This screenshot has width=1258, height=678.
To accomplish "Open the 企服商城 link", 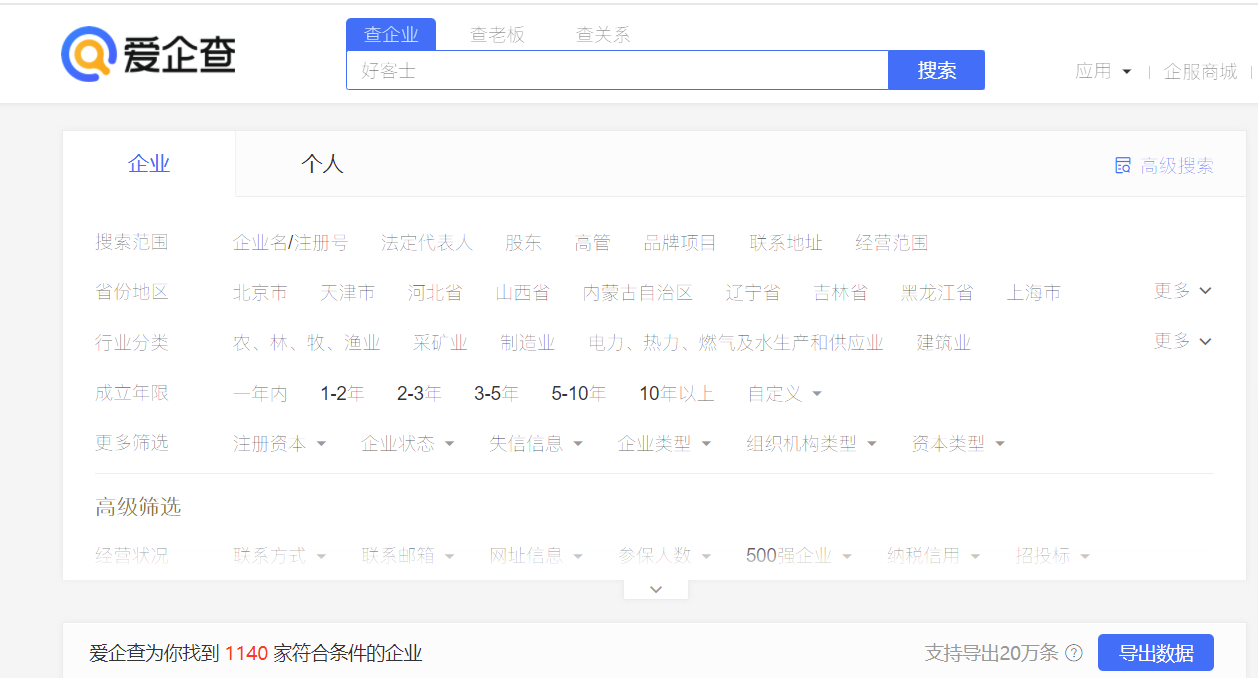I will pyautogui.click(x=1200, y=71).
